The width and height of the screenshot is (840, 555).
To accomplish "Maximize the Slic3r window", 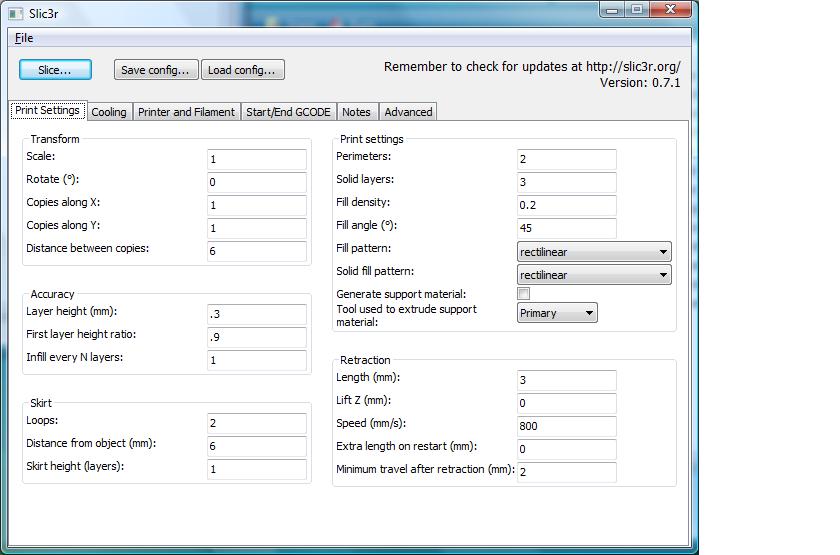I will [638, 9].
